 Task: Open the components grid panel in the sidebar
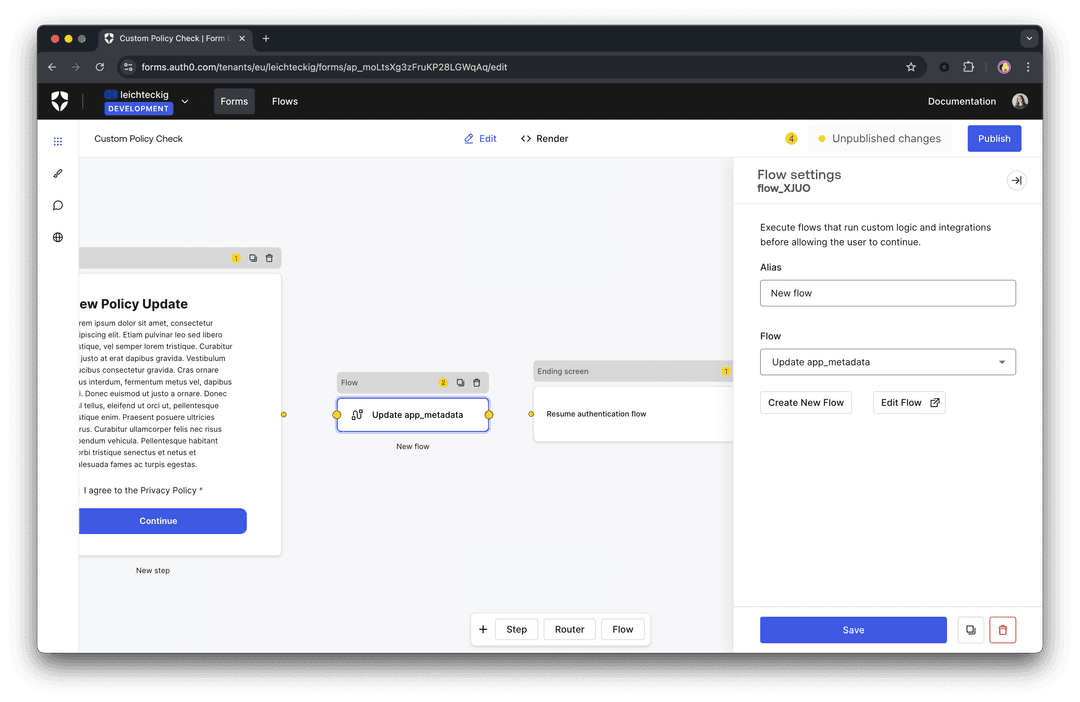[x=57, y=141]
